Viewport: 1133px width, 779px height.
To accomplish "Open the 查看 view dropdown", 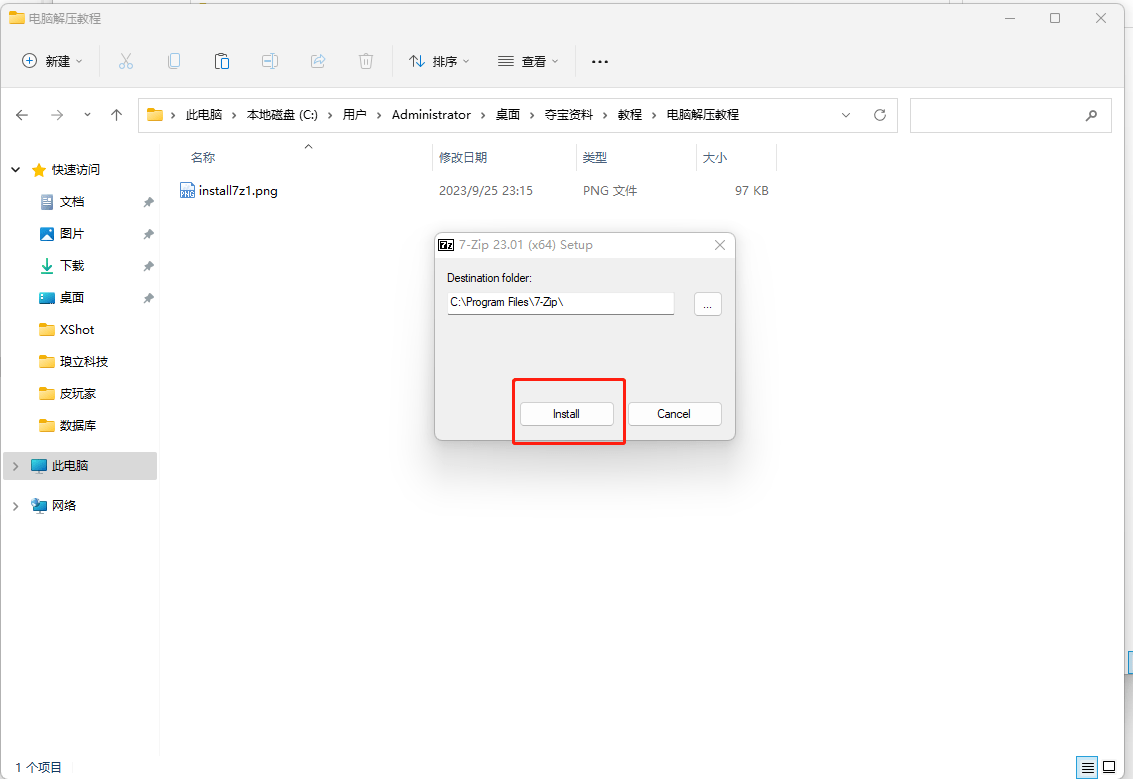I will [x=528, y=61].
